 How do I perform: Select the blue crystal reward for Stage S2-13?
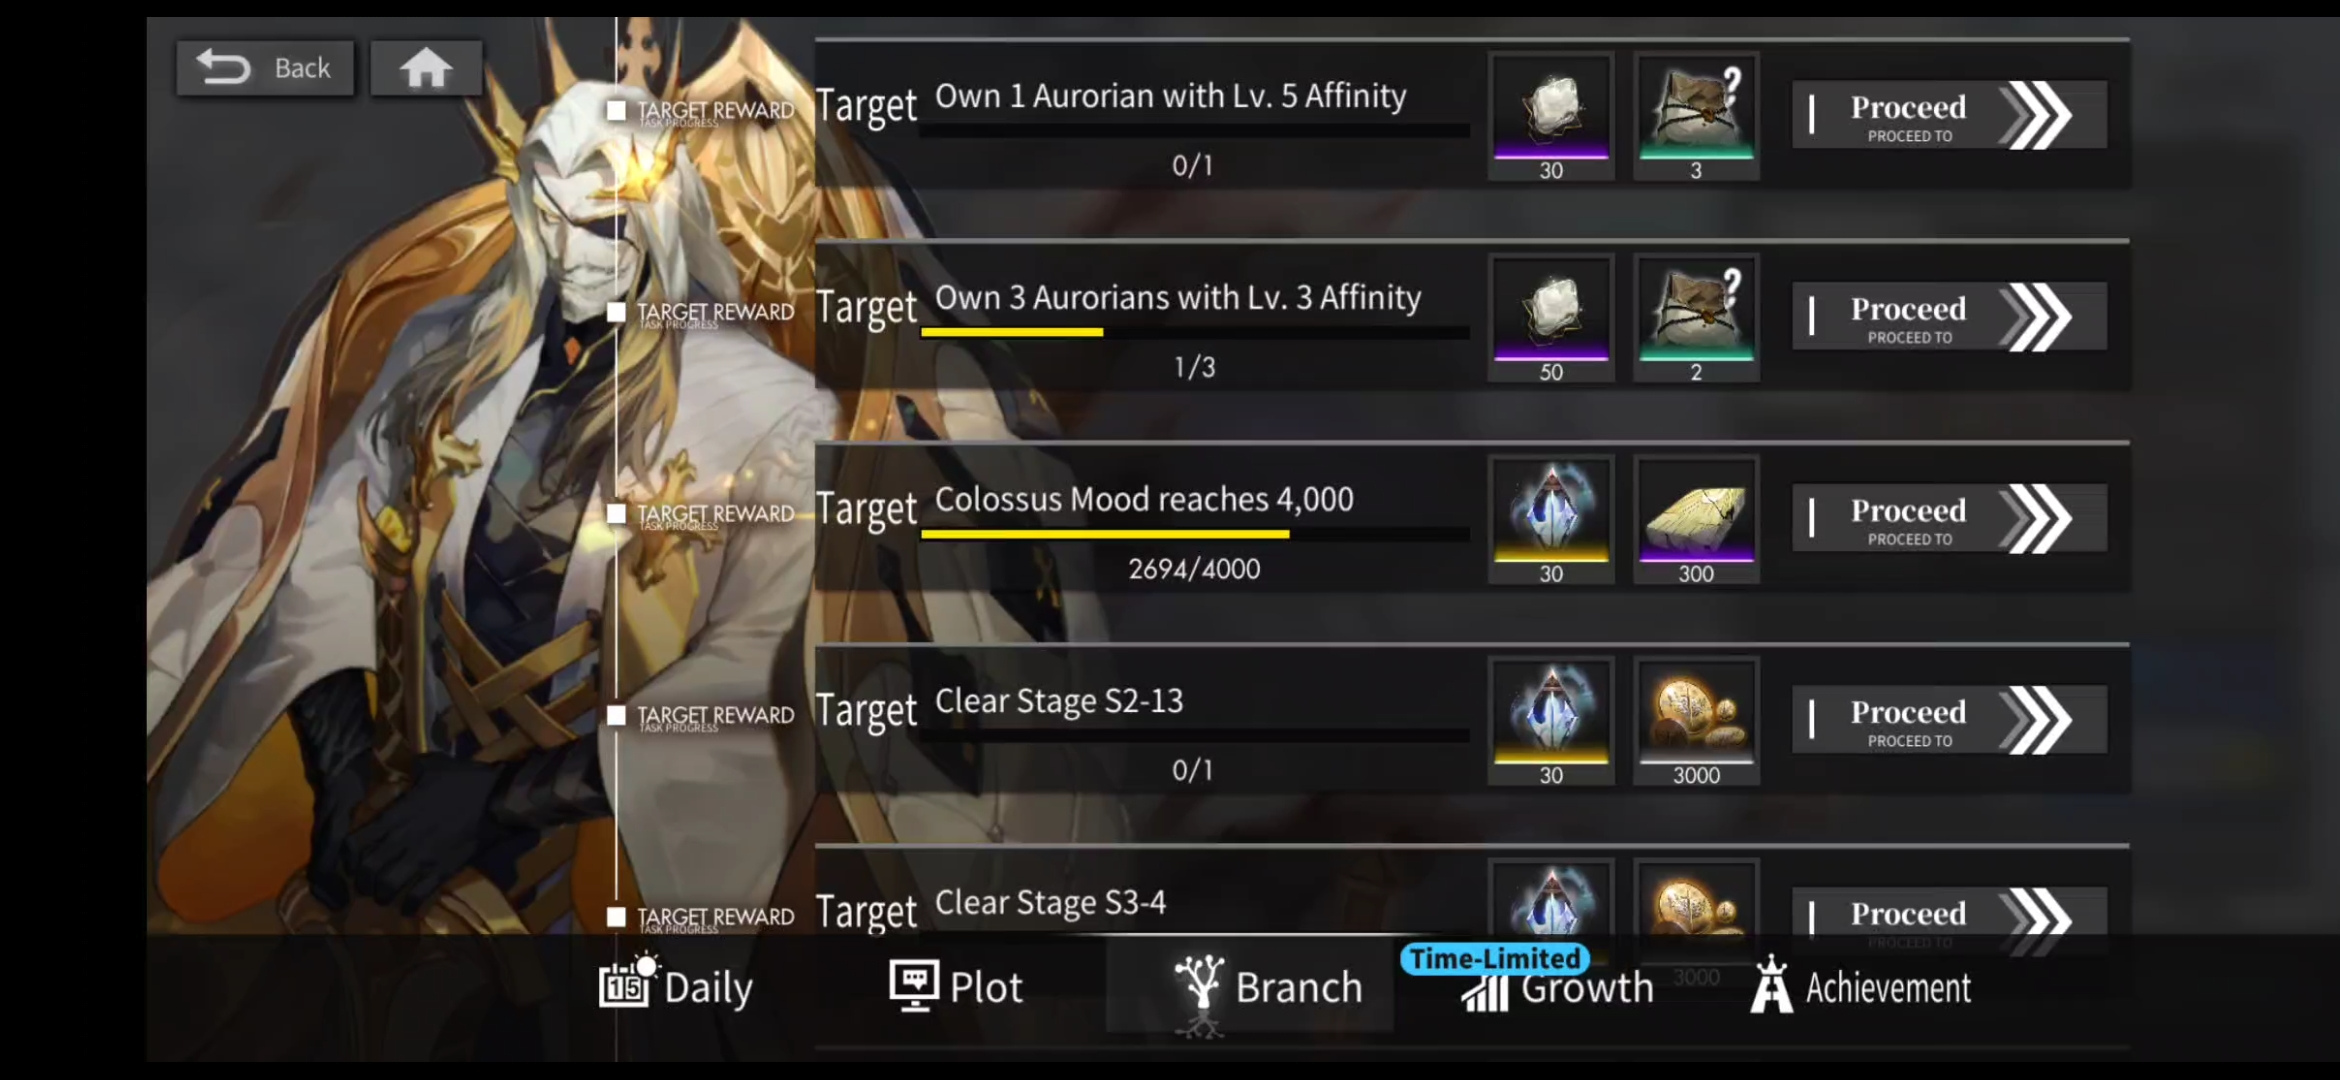pos(1551,721)
